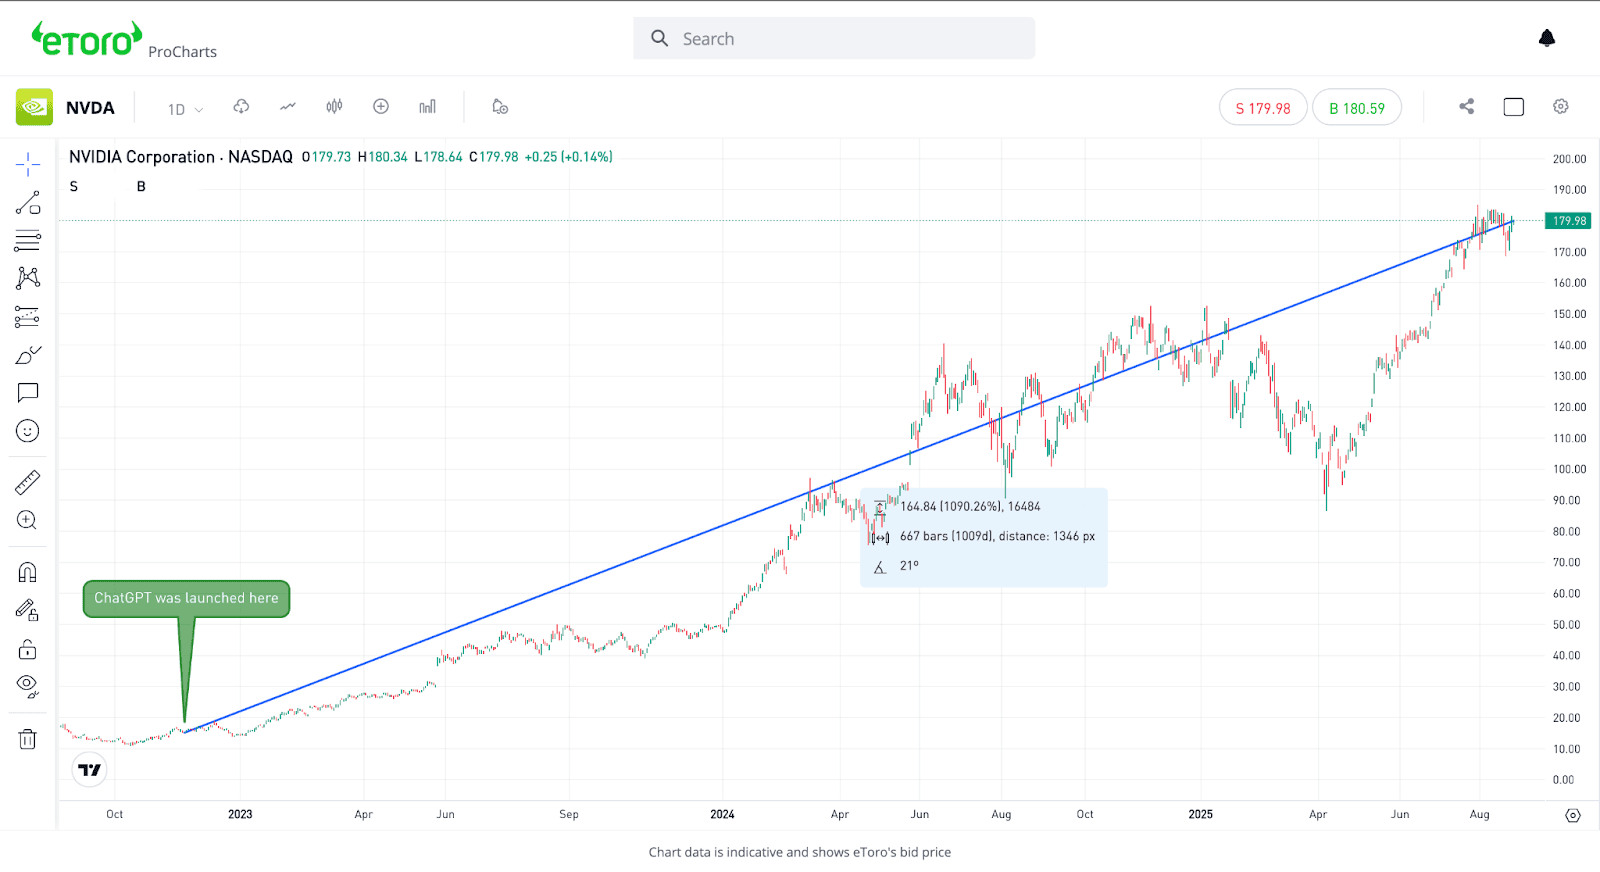Screen dimensions: 1600x872
Task: Click the 164.84 (1090.26%) measurement text
Action: click(970, 507)
